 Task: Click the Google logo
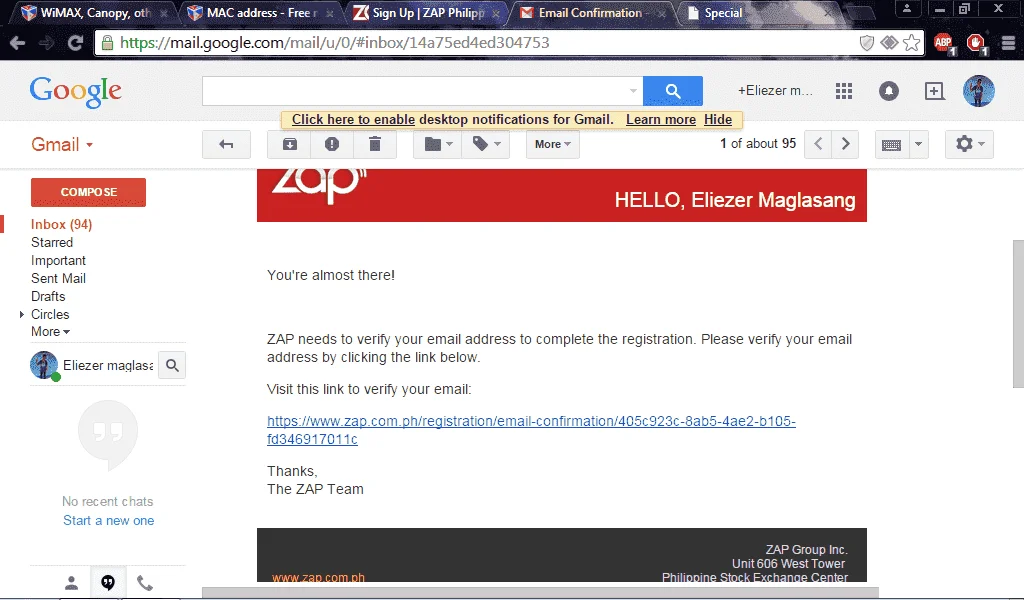76,91
